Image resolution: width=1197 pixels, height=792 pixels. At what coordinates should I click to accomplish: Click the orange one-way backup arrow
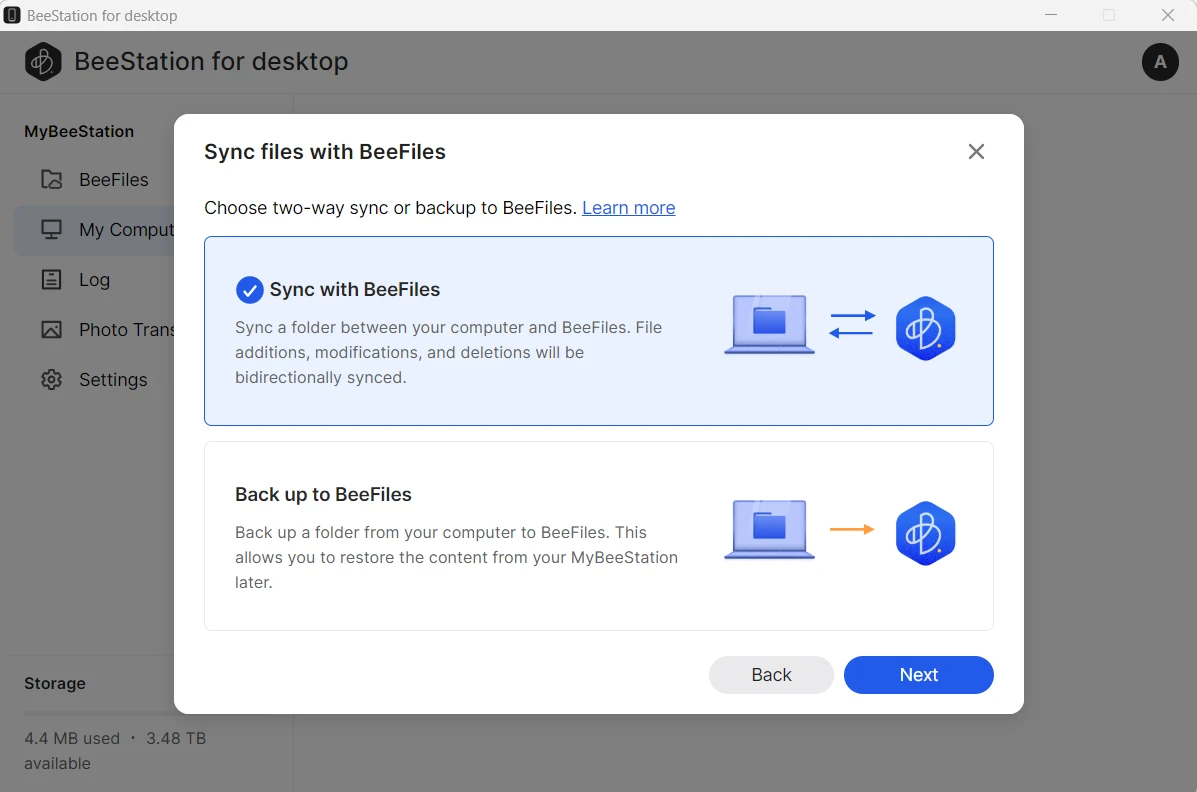[852, 530]
